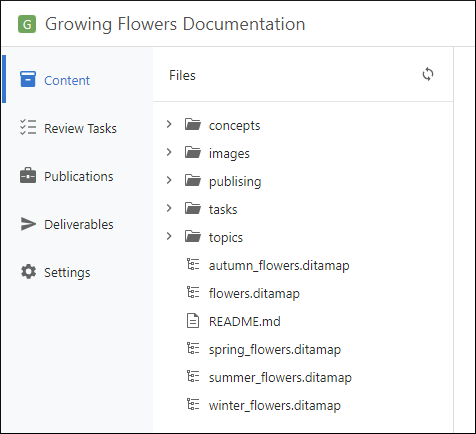Expand the images folder chevron

169,152
